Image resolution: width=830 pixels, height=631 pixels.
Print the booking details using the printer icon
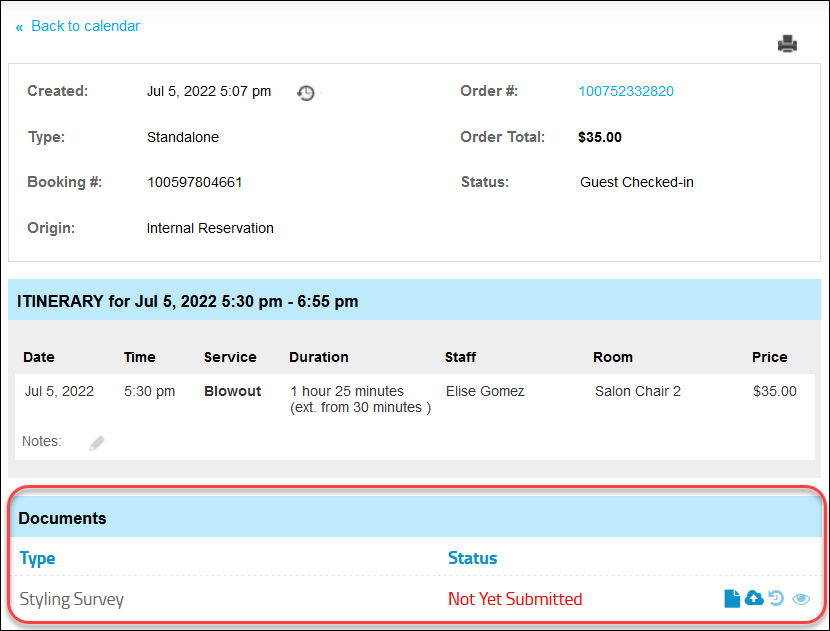tap(787, 44)
